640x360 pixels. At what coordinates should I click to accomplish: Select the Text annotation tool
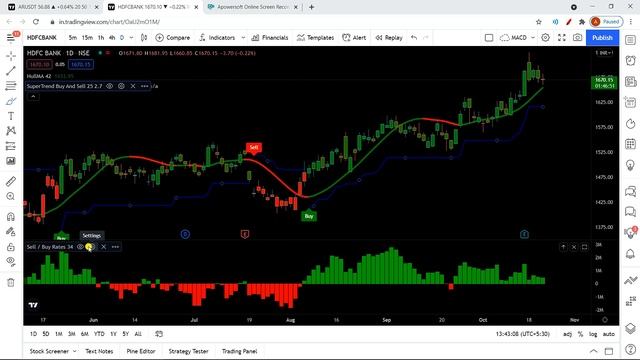pos(11,116)
